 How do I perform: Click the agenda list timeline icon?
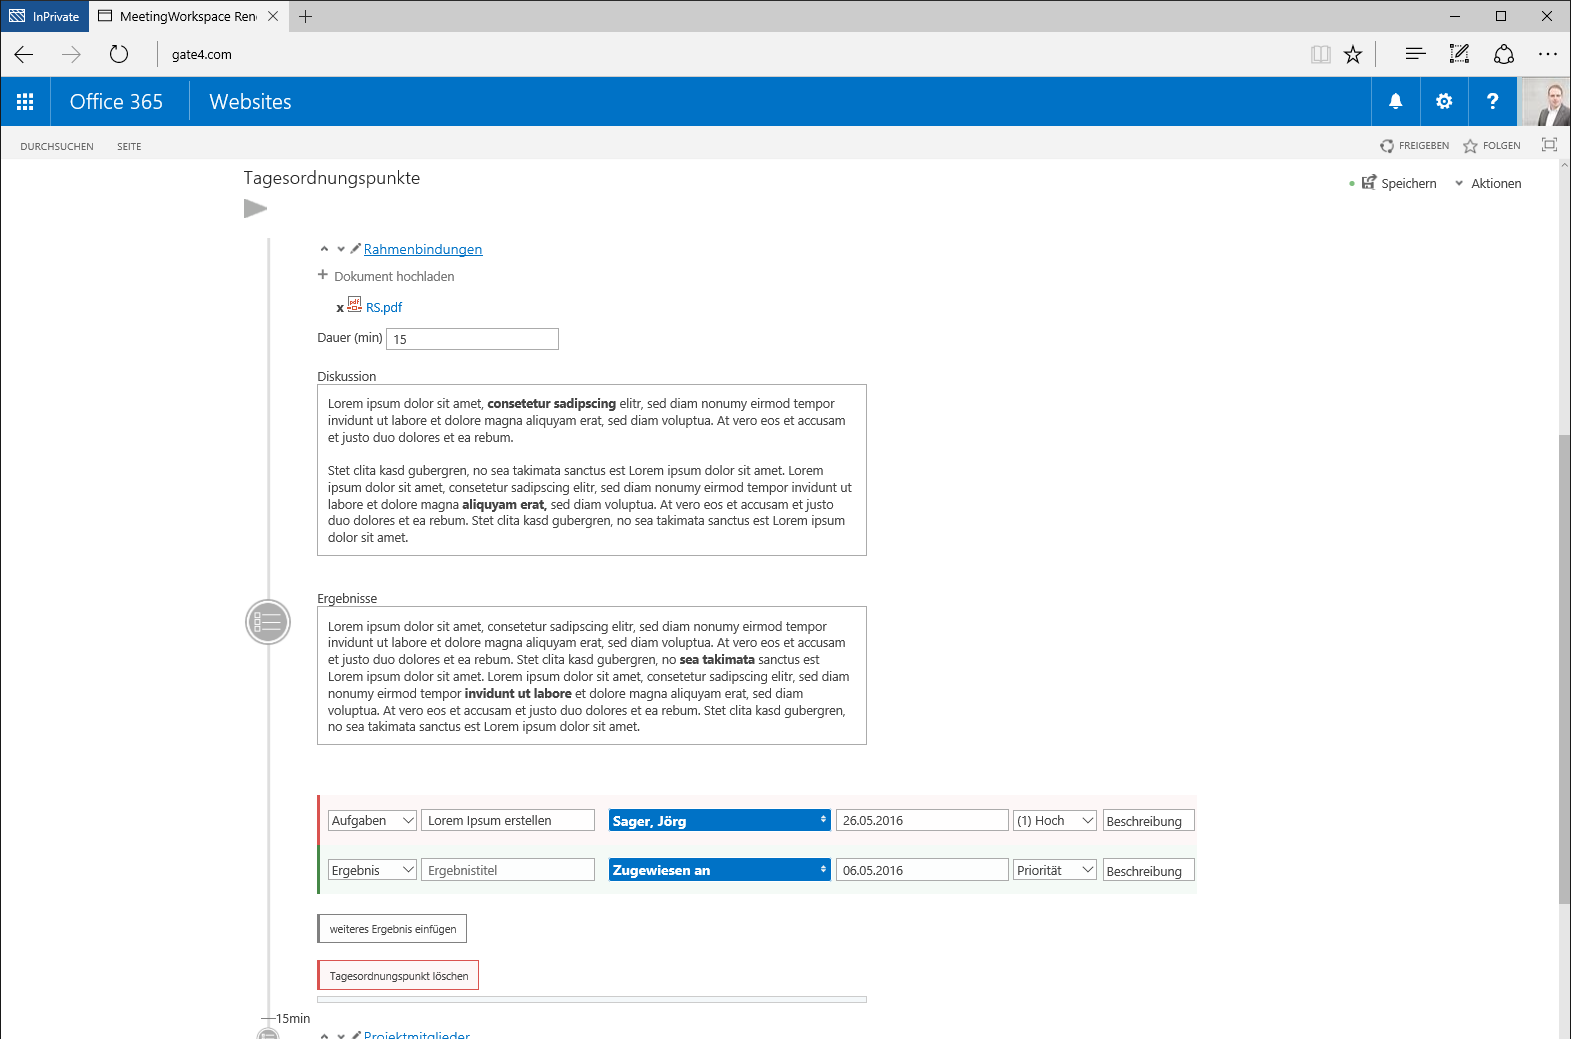click(x=268, y=622)
